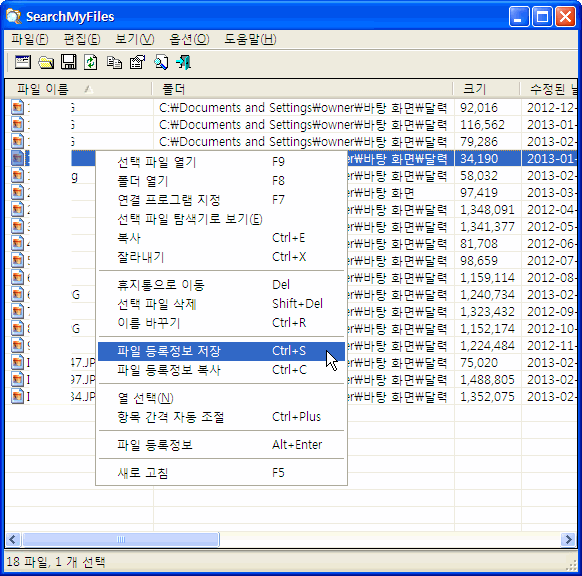Click file icon in 1,240,734 size row
Viewport: 582px width, 576px height.
pos(17,295)
